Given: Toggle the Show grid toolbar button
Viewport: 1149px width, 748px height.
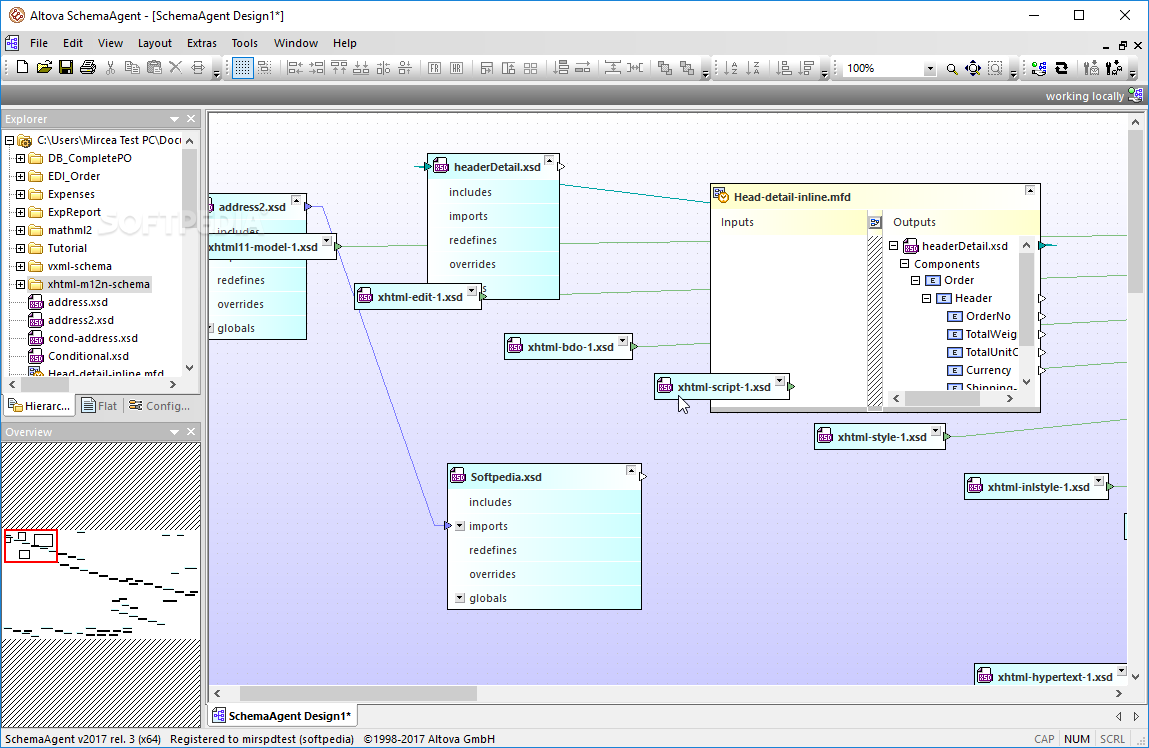Looking at the screenshot, I should [x=243, y=68].
